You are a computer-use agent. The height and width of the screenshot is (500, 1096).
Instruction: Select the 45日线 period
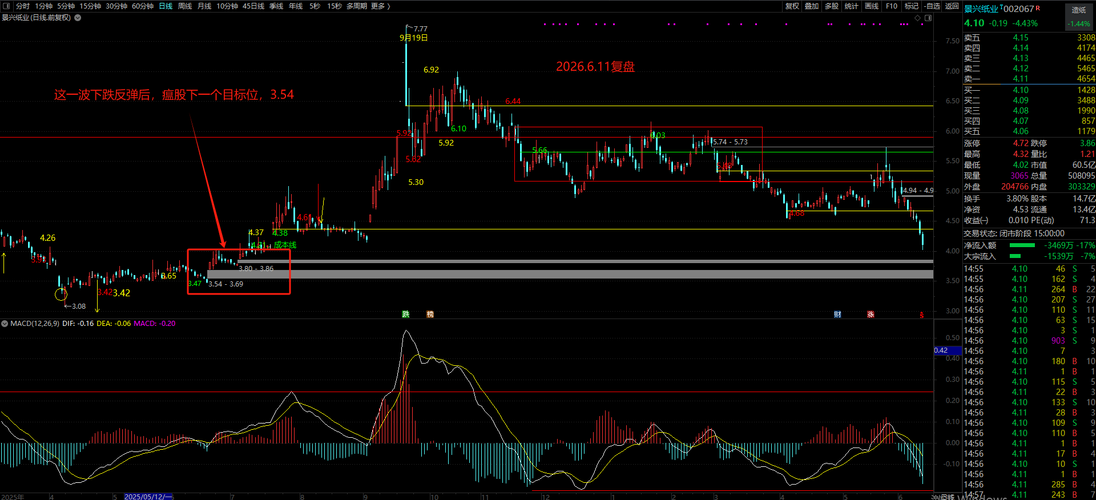click(253, 6)
